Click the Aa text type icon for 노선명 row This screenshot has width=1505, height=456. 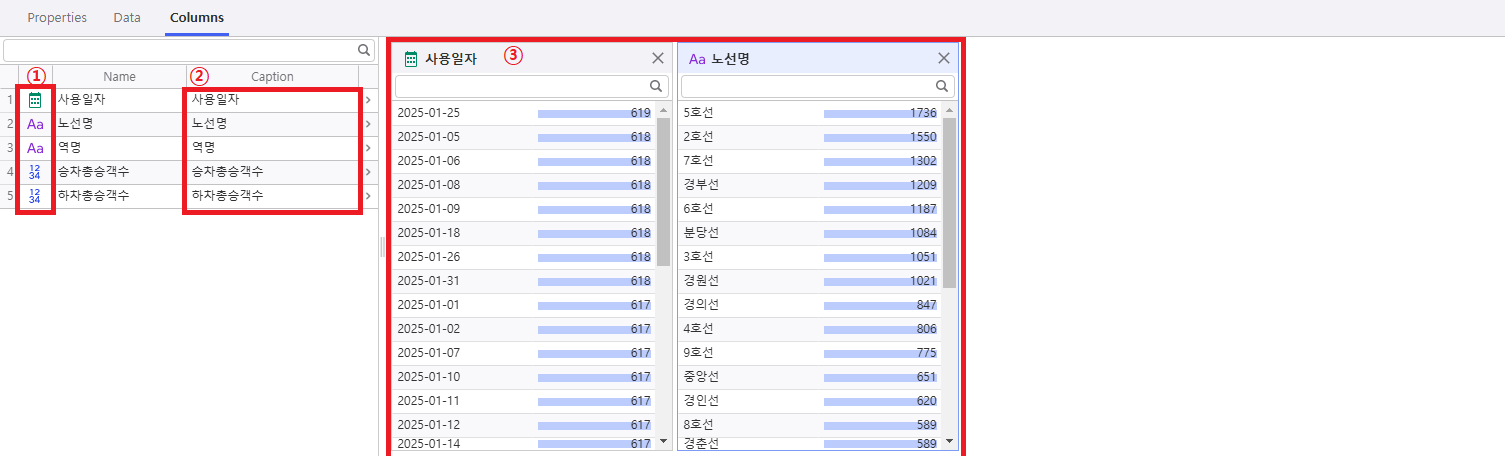[x=35, y=124]
